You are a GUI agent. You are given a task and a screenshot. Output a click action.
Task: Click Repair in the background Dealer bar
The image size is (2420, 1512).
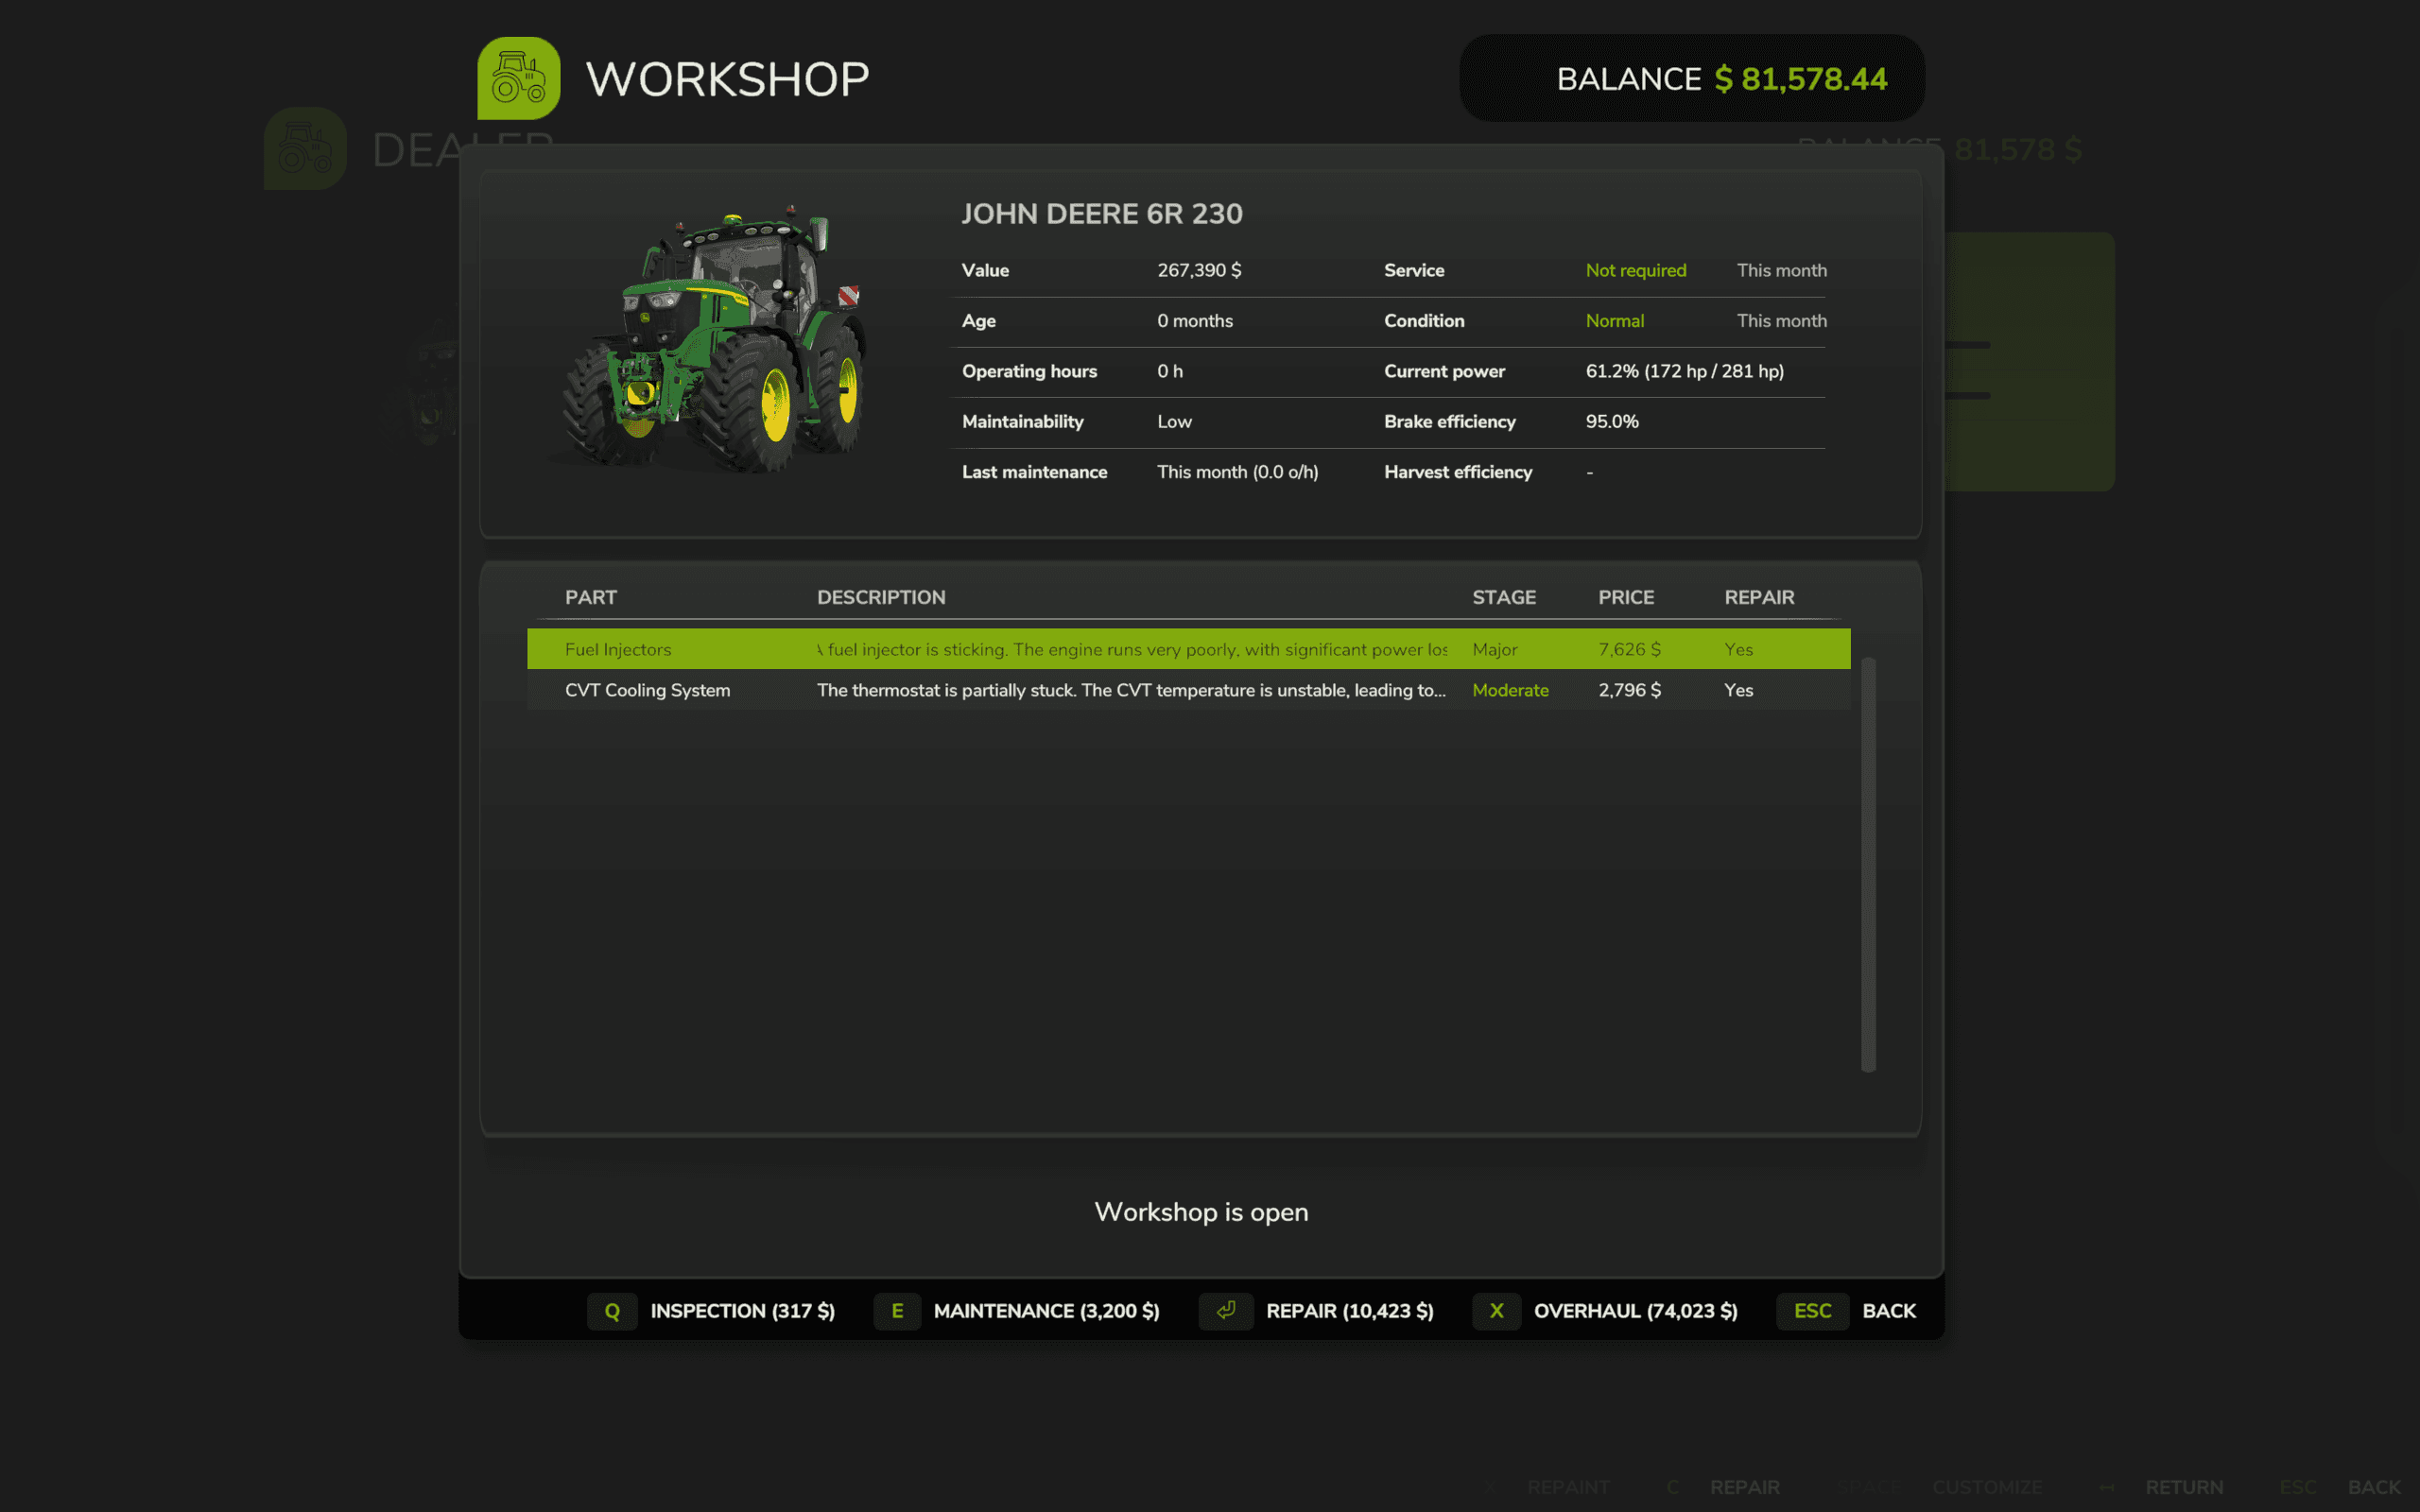[x=1744, y=1487]
